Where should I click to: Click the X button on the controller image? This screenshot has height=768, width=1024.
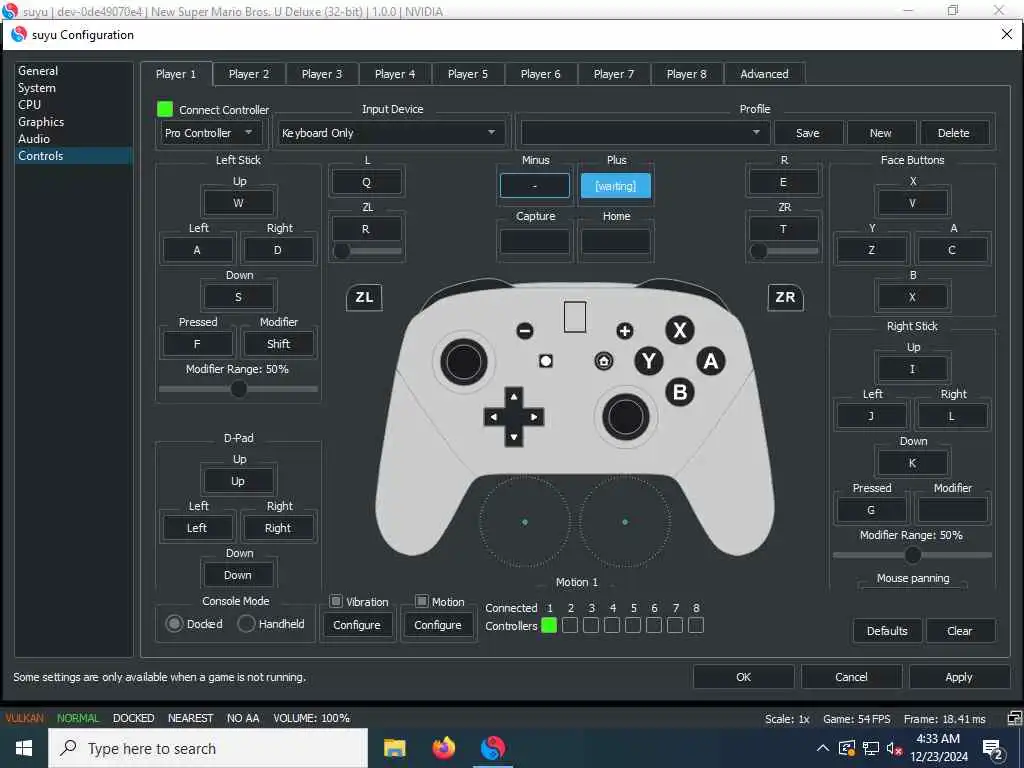[680, 330]
